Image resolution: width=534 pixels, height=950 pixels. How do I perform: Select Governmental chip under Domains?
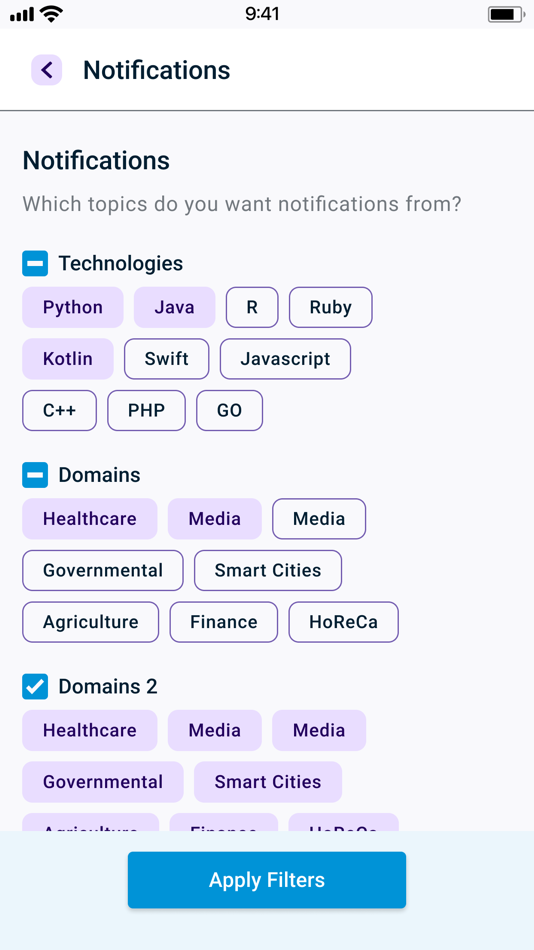(x=103, y=570)
